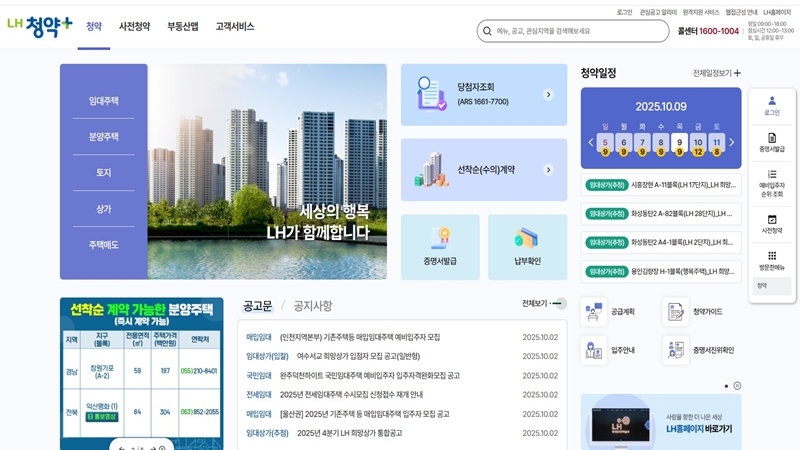Viewport: 800px width, 450px height.
Task: Open 완주덕천하이트 국민임대주택 notice
Action: tap(369, 376)
